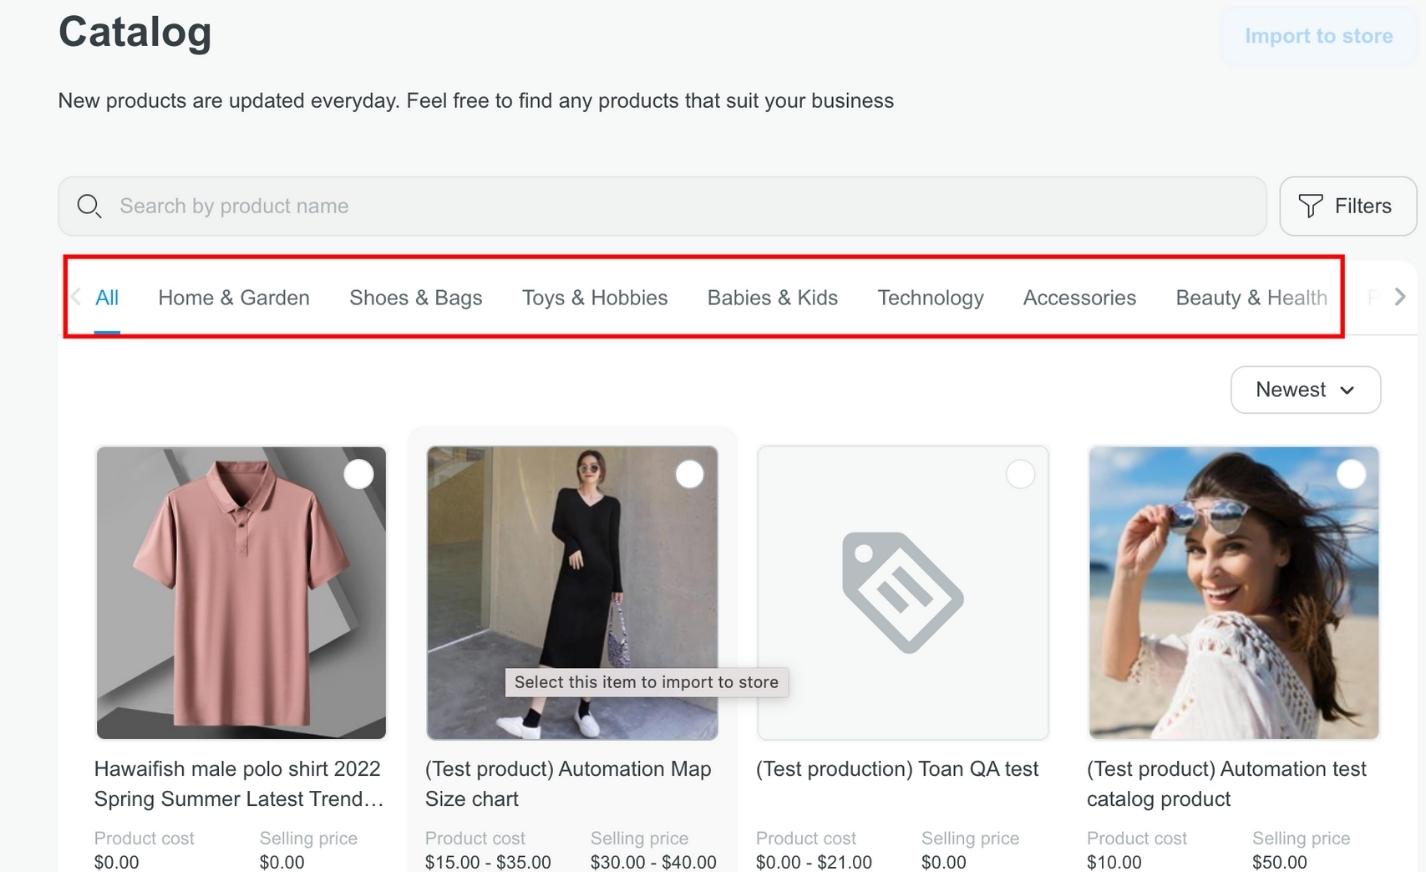Screen dimensions: 1426x872
Task: Click the right arrow to reveal more categories
Action: click(x=1400, y=297)
